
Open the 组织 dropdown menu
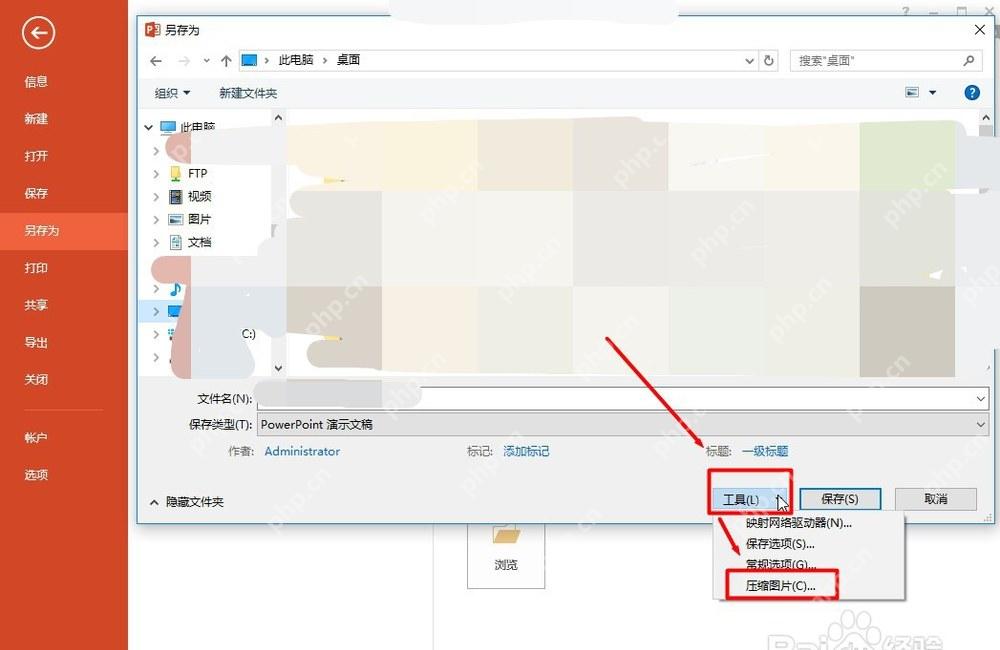pos(172,93)
